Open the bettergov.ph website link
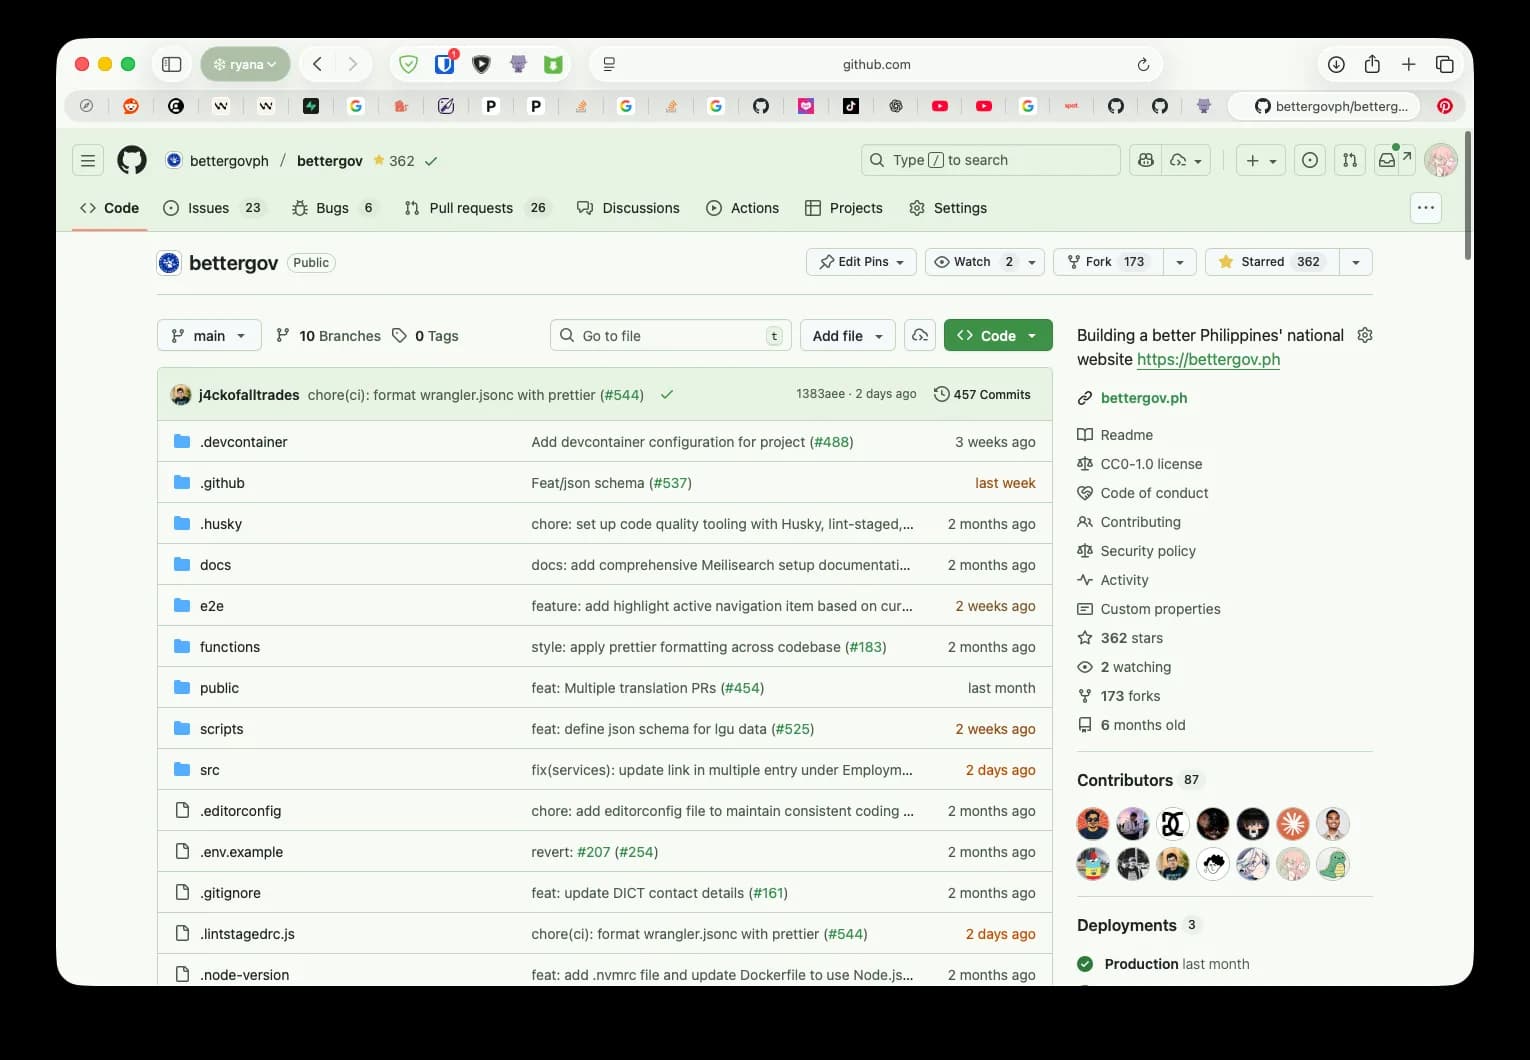 (1144, 398)
